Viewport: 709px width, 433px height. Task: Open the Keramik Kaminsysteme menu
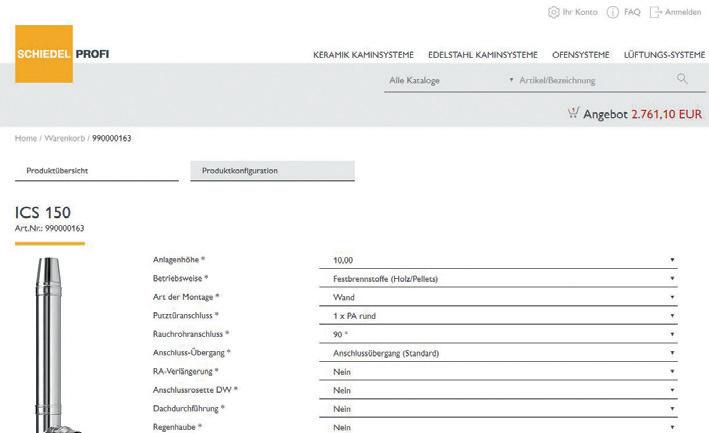pos(363,55)
